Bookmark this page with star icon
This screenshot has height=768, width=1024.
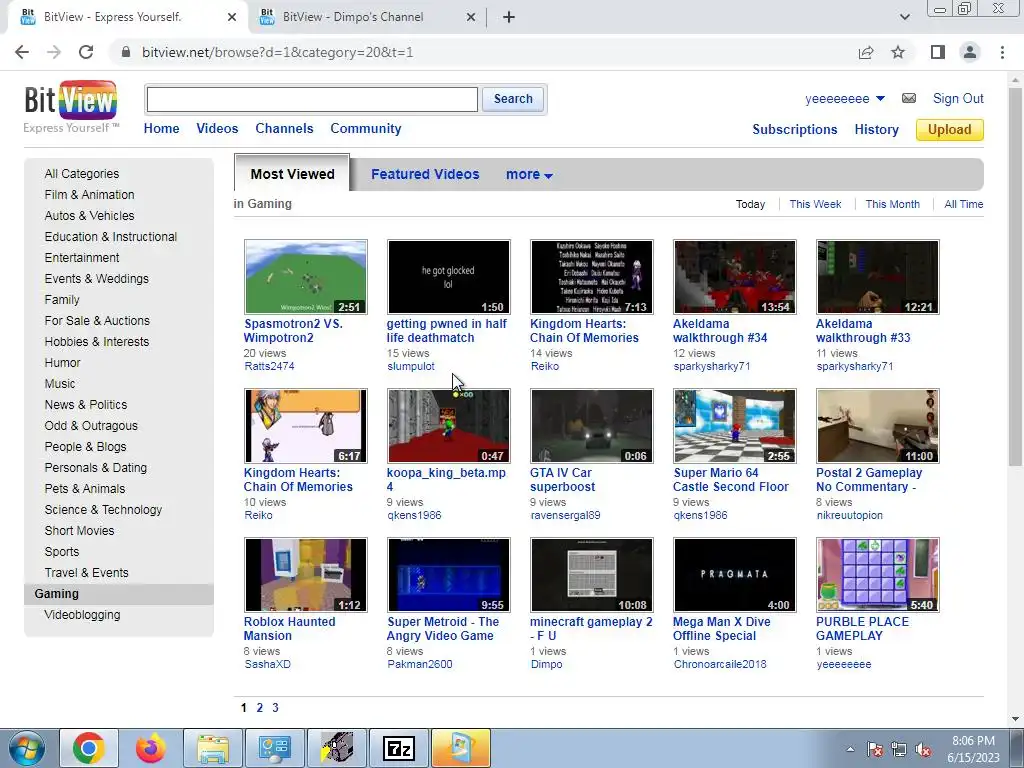[898, 52]
